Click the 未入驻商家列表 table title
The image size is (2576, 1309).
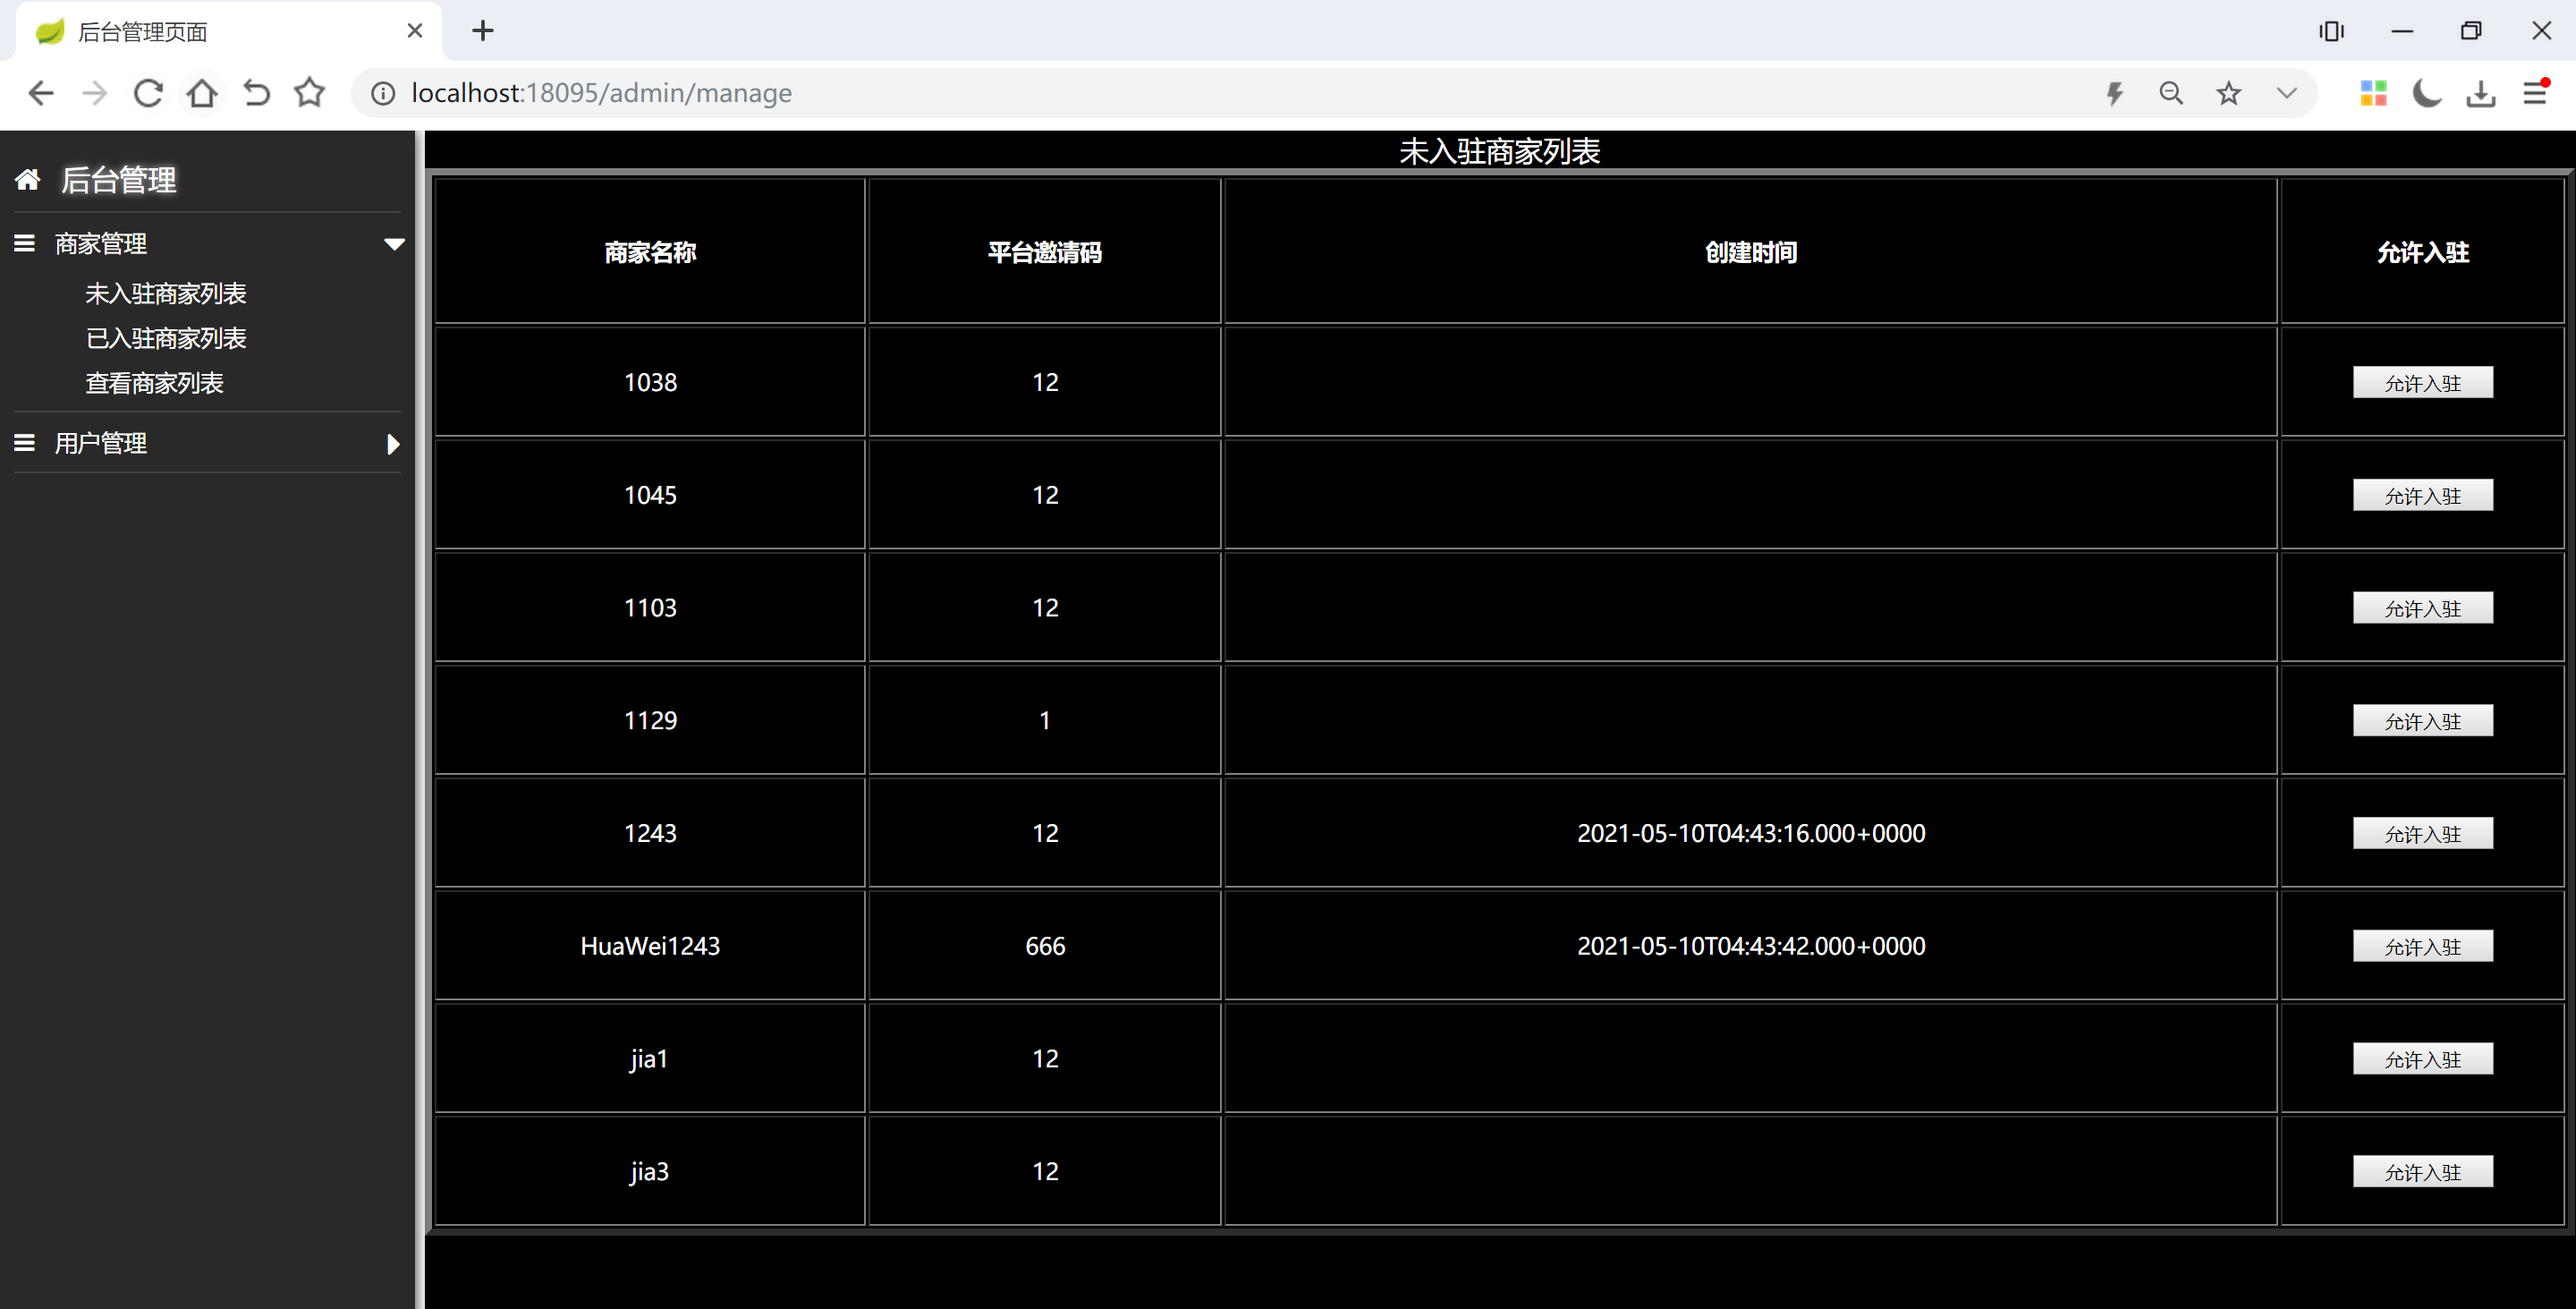click(x=1499, y=151)
